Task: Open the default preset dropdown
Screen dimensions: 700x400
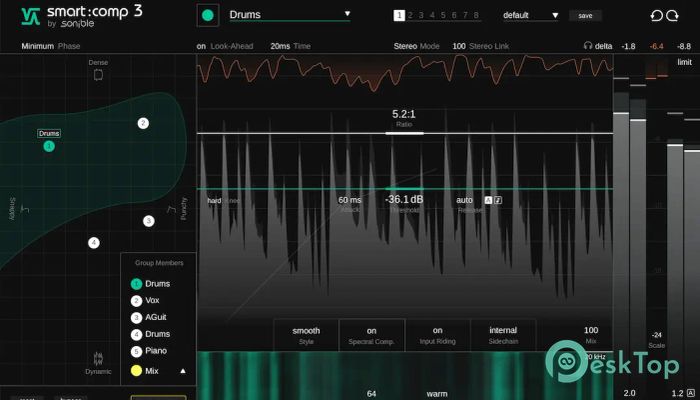Action: coord(530,15)
